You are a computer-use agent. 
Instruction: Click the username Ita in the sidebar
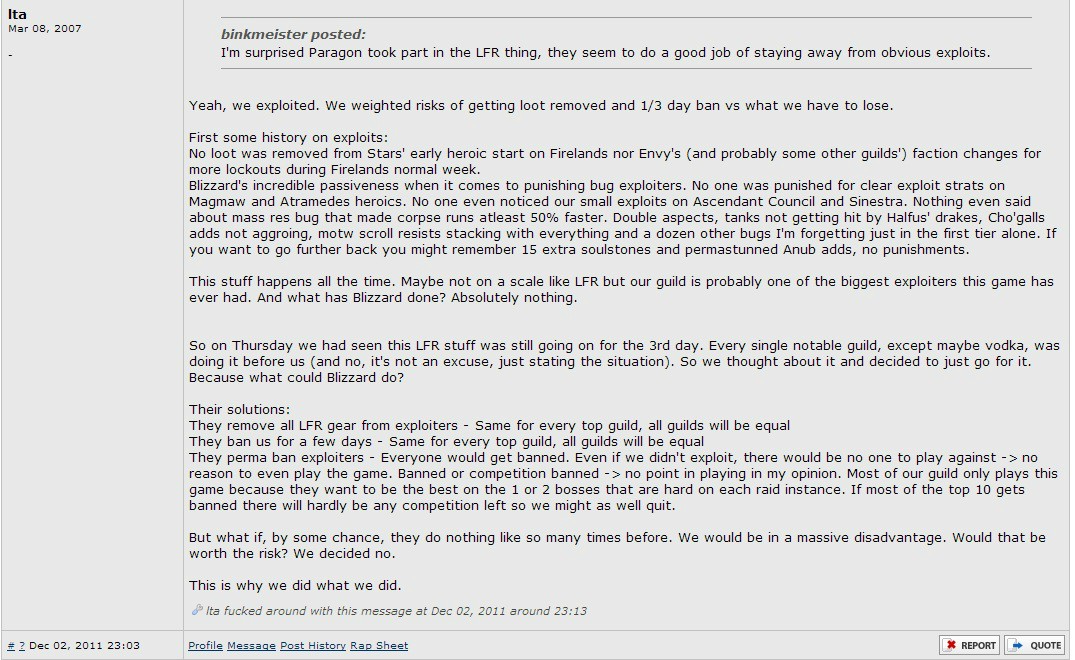click(17, 14)
